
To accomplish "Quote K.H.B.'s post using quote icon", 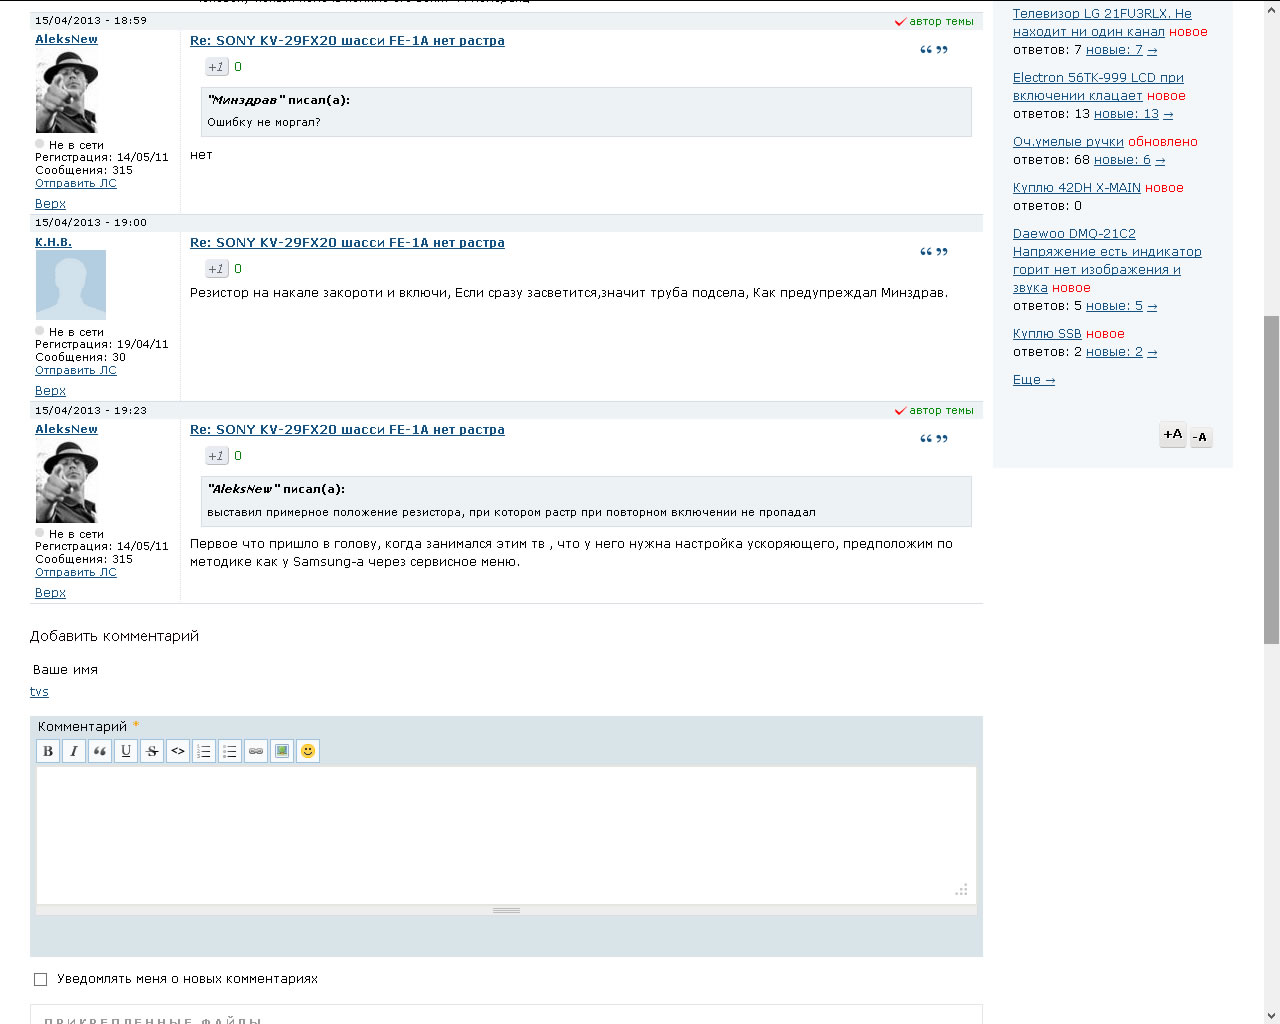I will point(933,252).
